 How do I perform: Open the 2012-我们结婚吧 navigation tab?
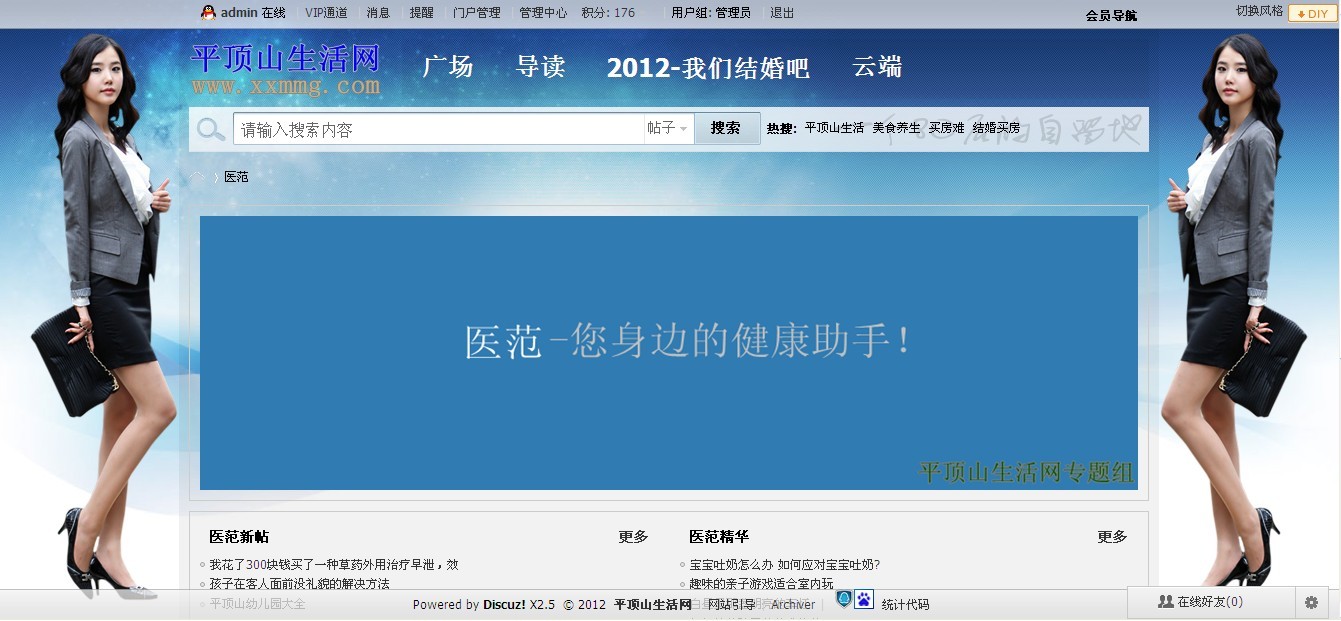pyautogui.click(x=708, y=68)
